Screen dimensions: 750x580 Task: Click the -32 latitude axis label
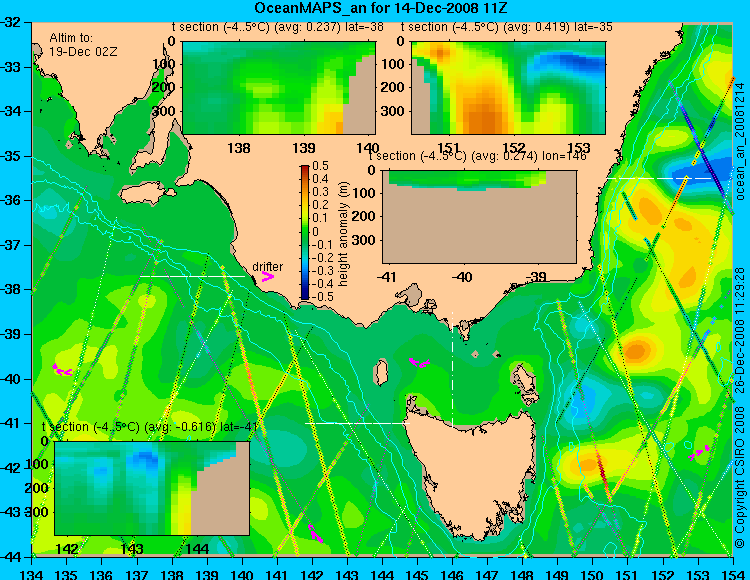pyautogui.click(x=11, y=22)
